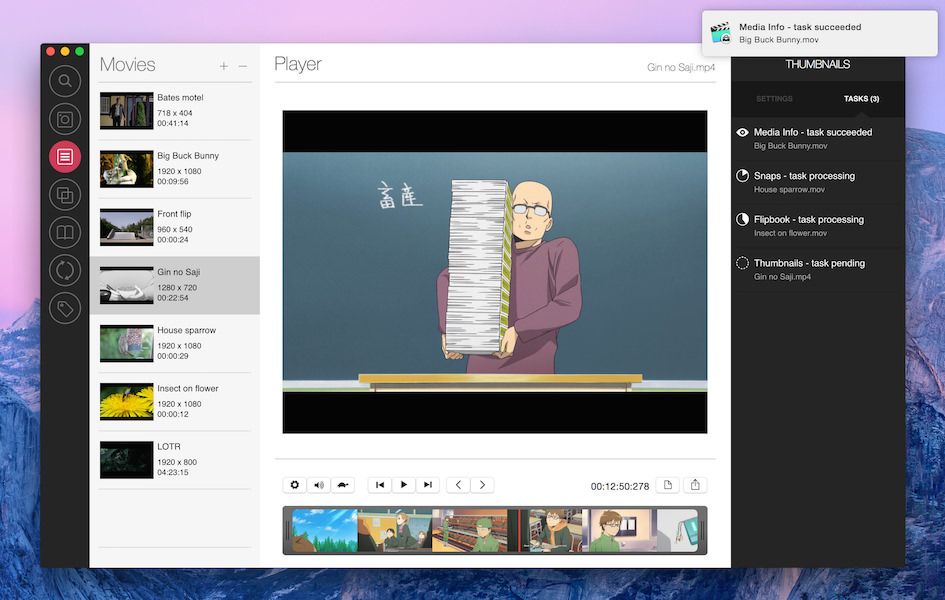The width and height of the screenshot is (945, 600).
Task: Step forward using the right chevron
Action: [x=482, y=484]
